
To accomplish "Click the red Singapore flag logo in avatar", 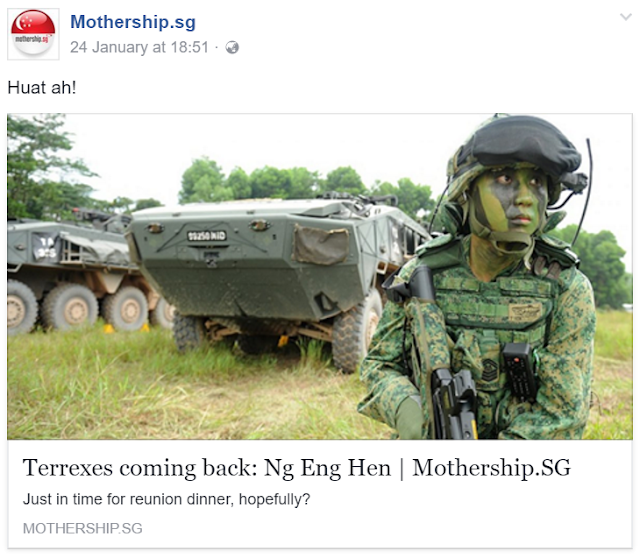I will (33, 24).
